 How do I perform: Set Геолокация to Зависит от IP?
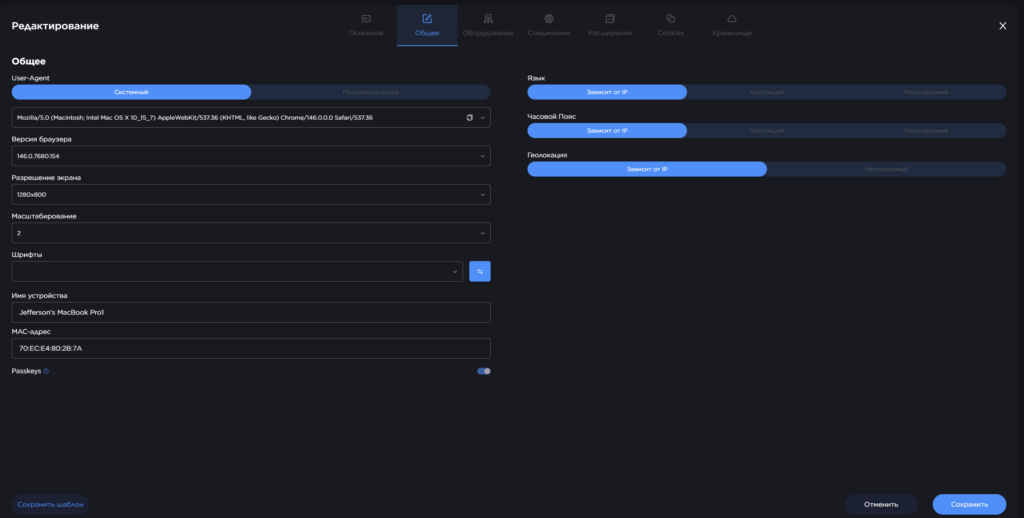click(x=647, y=169)
